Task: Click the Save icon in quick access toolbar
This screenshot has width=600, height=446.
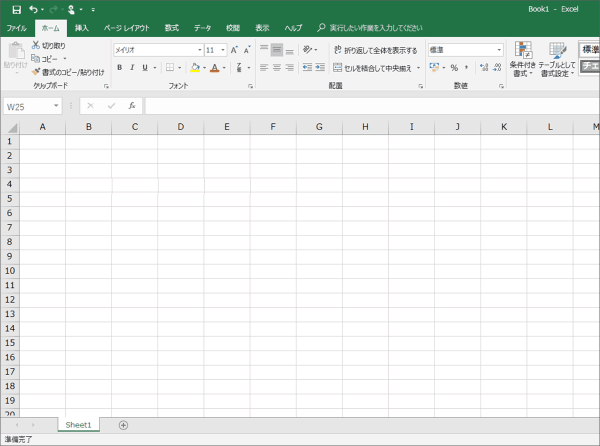Action: (x=16, y=9)
